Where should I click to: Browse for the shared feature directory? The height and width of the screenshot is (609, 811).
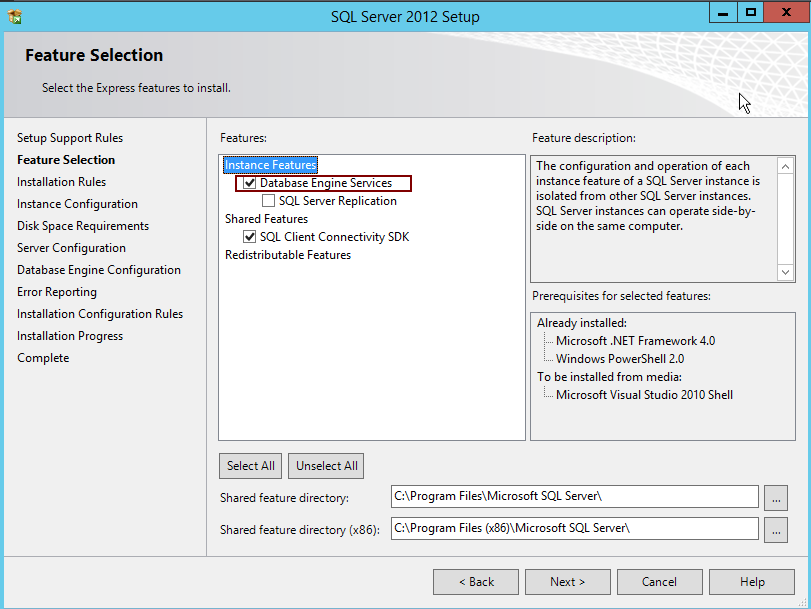point(775,497)
